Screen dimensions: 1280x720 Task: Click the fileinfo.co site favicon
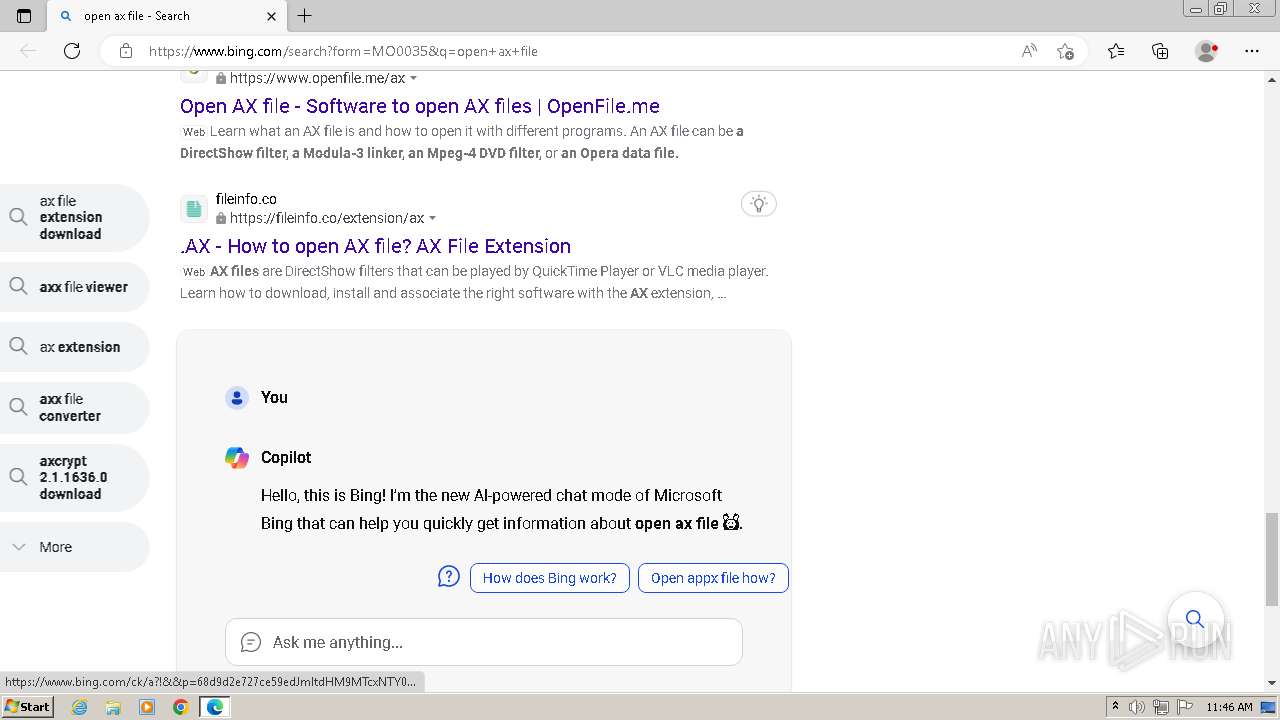point(194,209)
